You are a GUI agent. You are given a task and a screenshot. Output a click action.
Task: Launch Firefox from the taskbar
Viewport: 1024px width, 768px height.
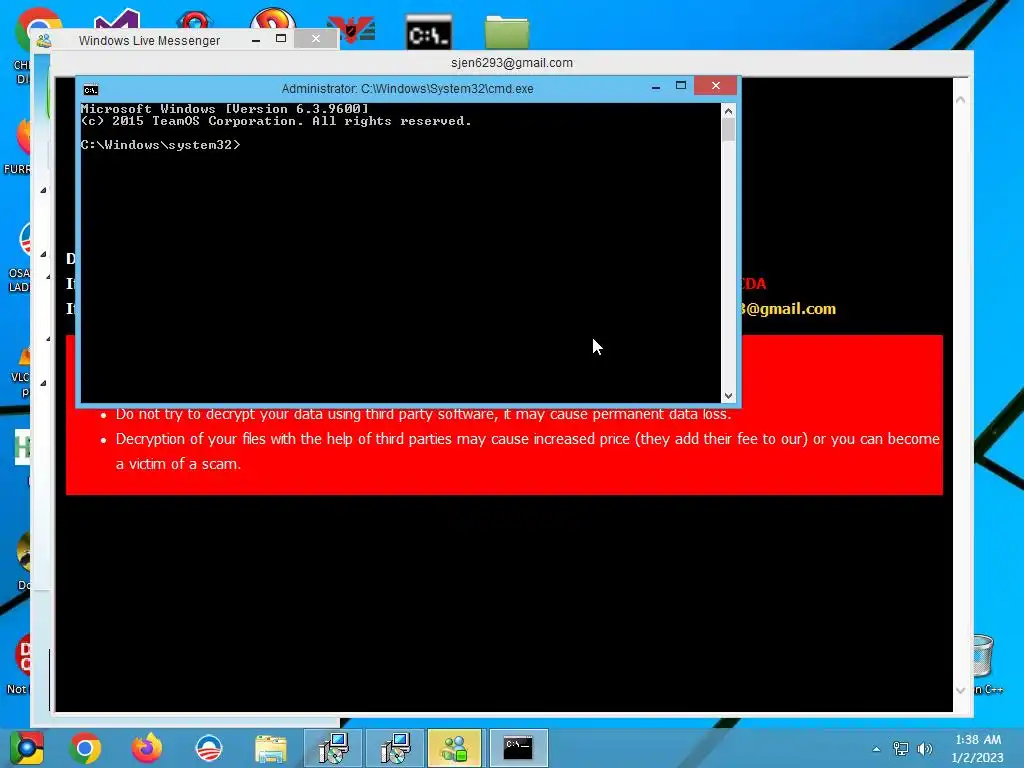click(x=147, y=748)
